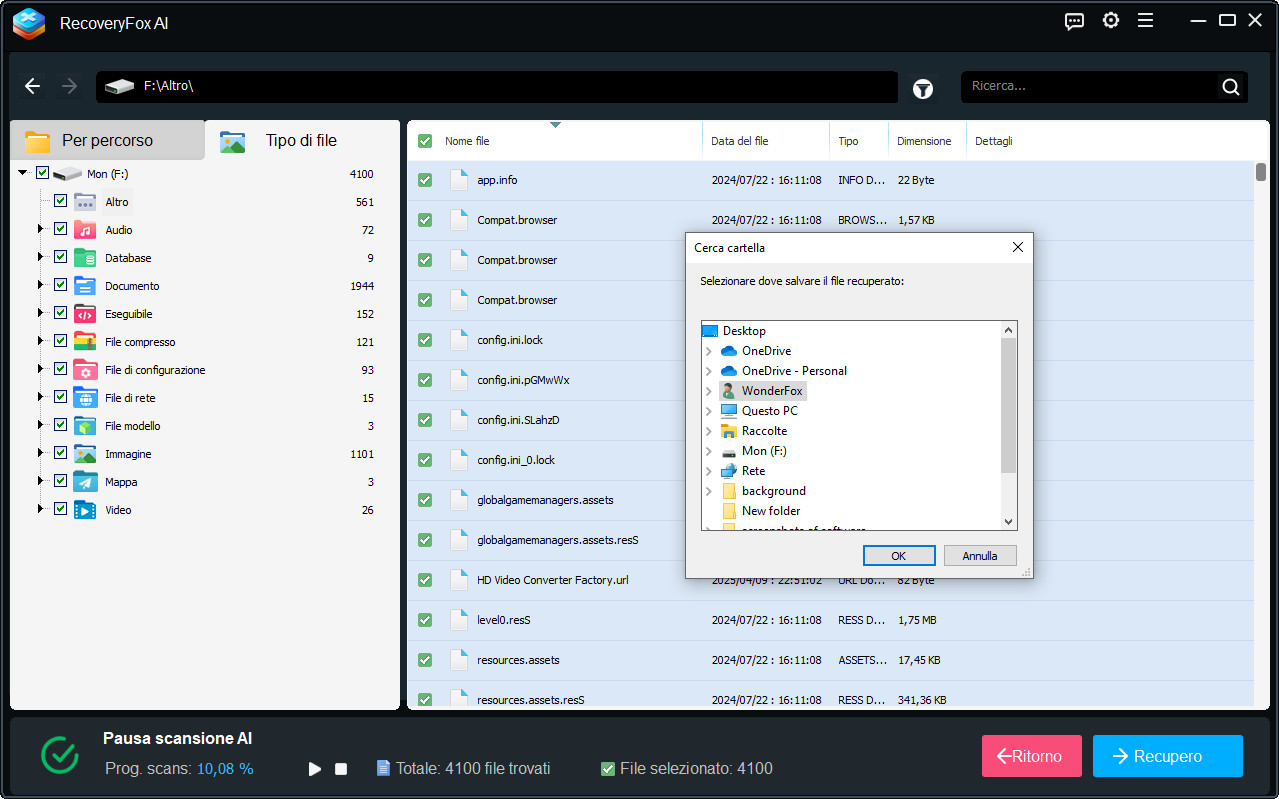Go forward with the right arrow
The width and height of the screenshot is (1279, 799).
(x=69, y=86)
